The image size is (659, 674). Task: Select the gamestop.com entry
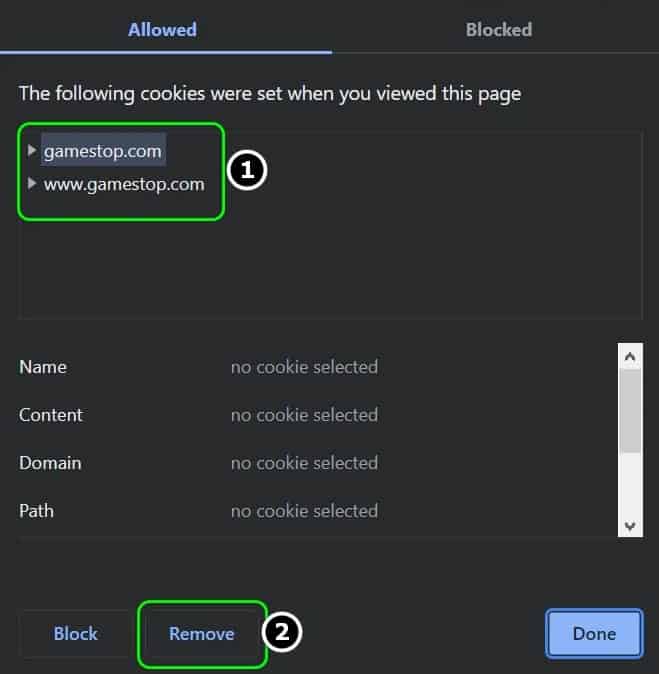tap(103, 151)
